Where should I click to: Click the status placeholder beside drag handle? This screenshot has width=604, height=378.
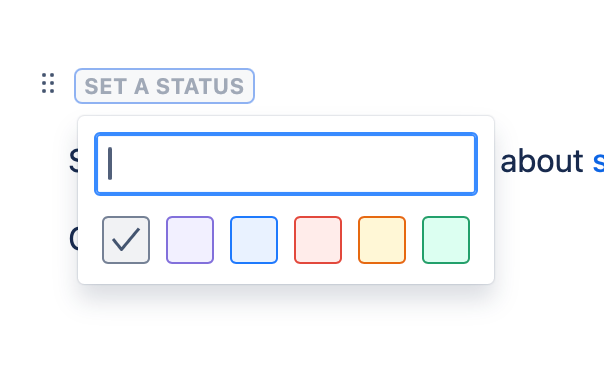click(164, 86)
